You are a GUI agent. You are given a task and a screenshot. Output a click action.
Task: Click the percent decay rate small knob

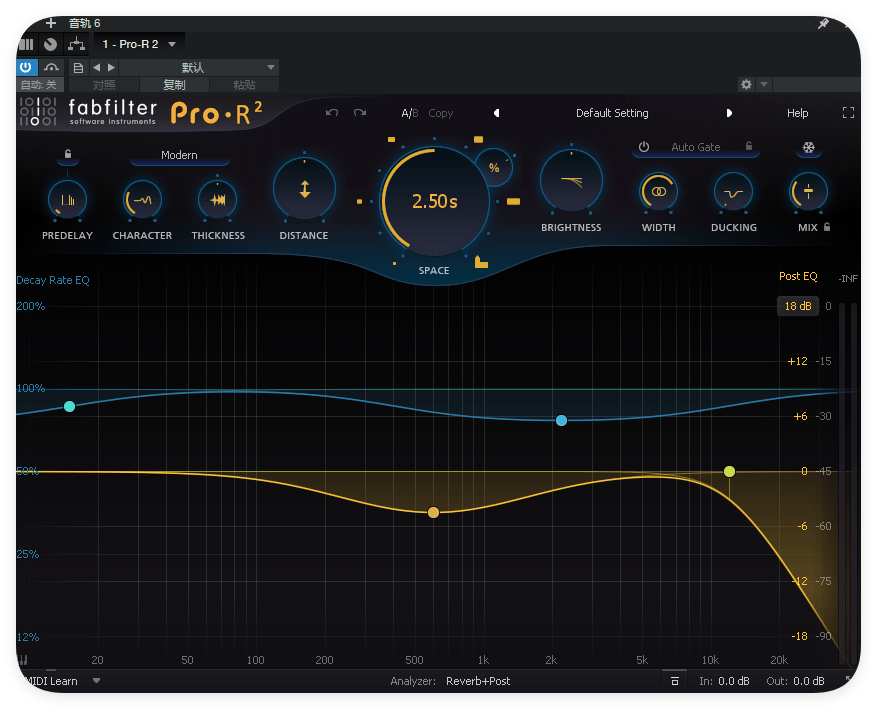click(494, 168)
